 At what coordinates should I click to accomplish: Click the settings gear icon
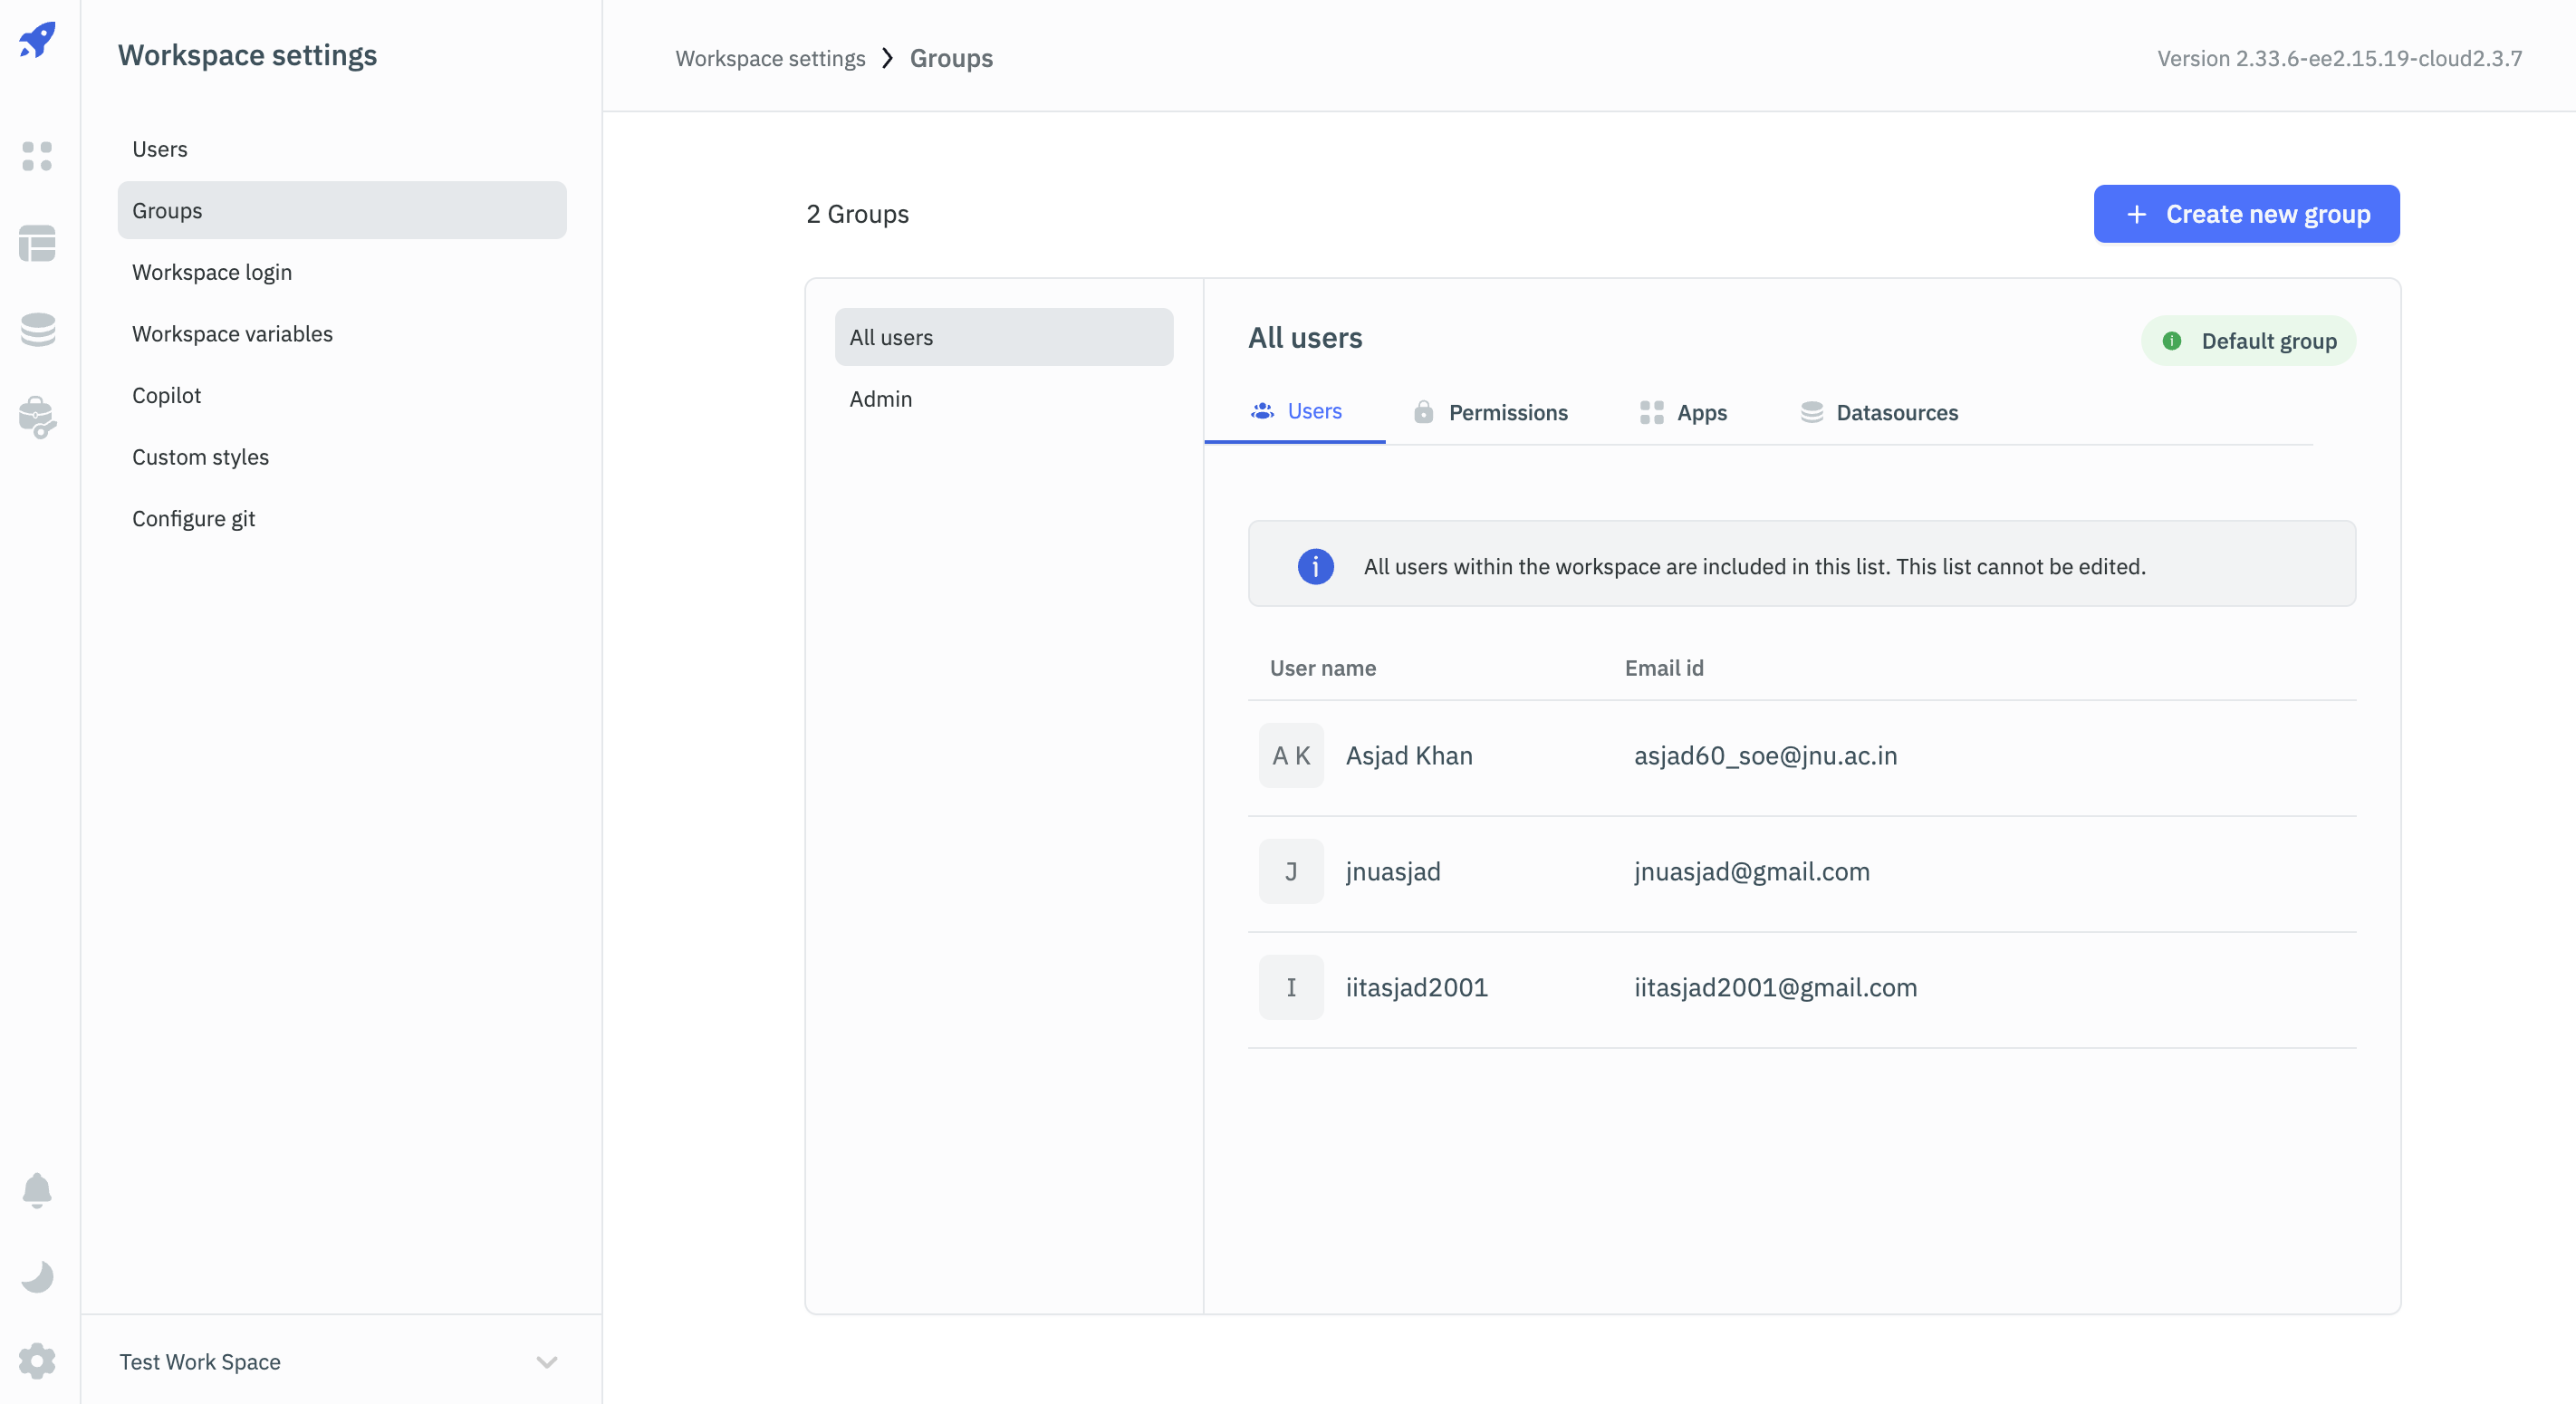37,1360
